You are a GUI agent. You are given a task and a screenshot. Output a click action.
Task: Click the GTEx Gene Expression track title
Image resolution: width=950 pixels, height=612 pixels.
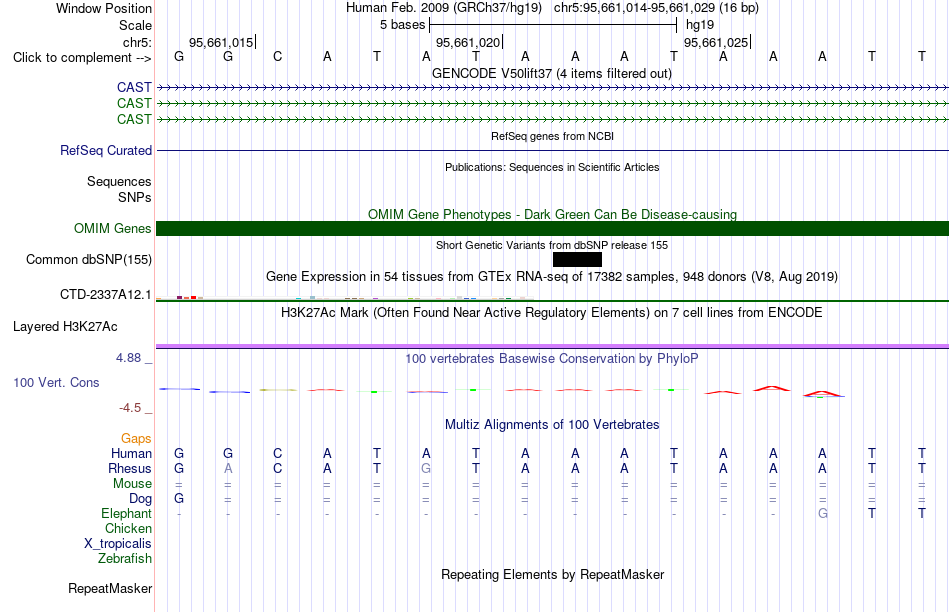[x=552, y=276]
